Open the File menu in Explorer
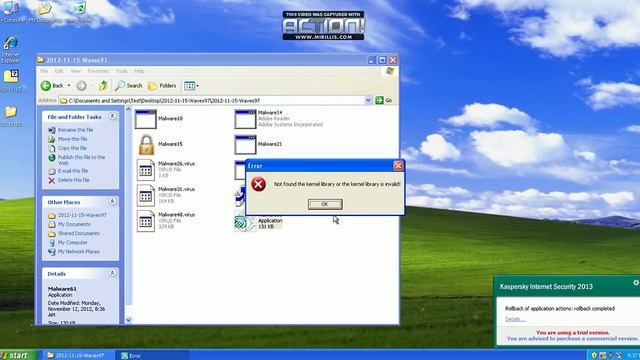The image size is (640, 360). point(44,71)
